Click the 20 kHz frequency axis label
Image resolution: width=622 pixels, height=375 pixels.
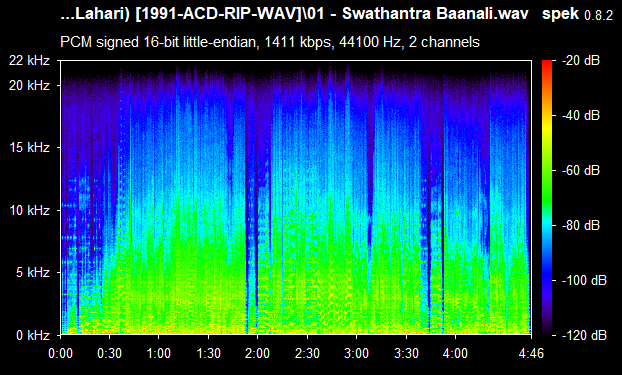pos(30,85)
